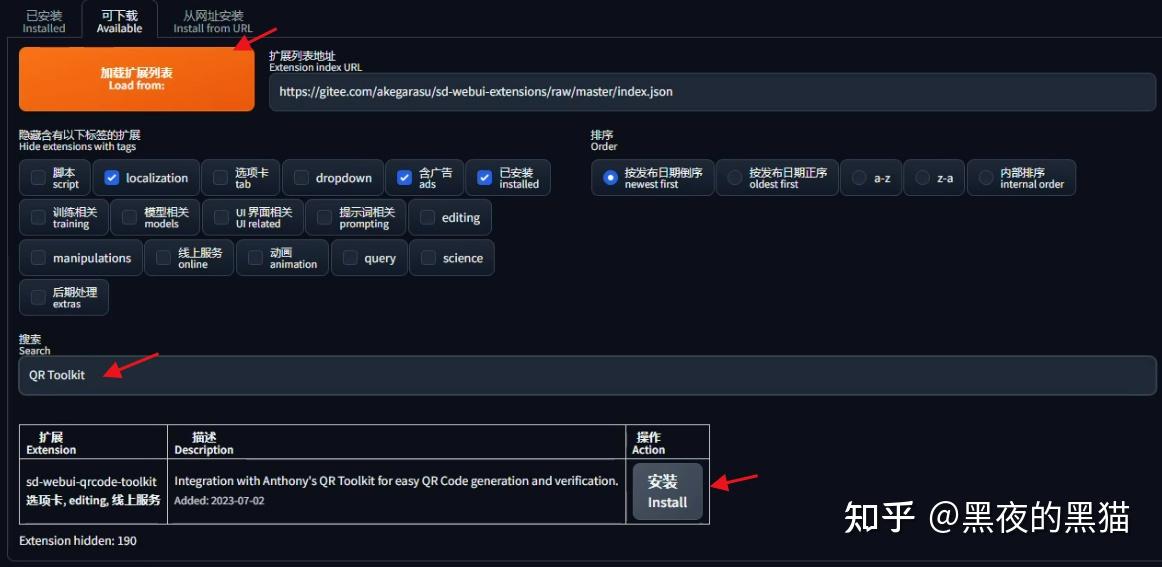
Task: Check the manipulations tag checkbox
Action: coord(38,258)
